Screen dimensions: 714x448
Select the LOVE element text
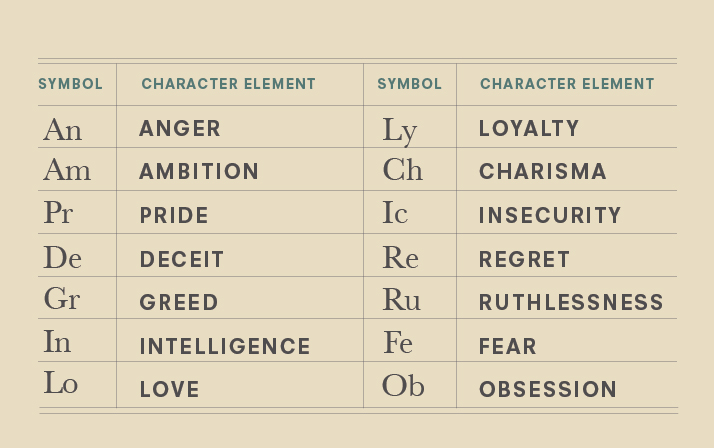coord(169,389)
